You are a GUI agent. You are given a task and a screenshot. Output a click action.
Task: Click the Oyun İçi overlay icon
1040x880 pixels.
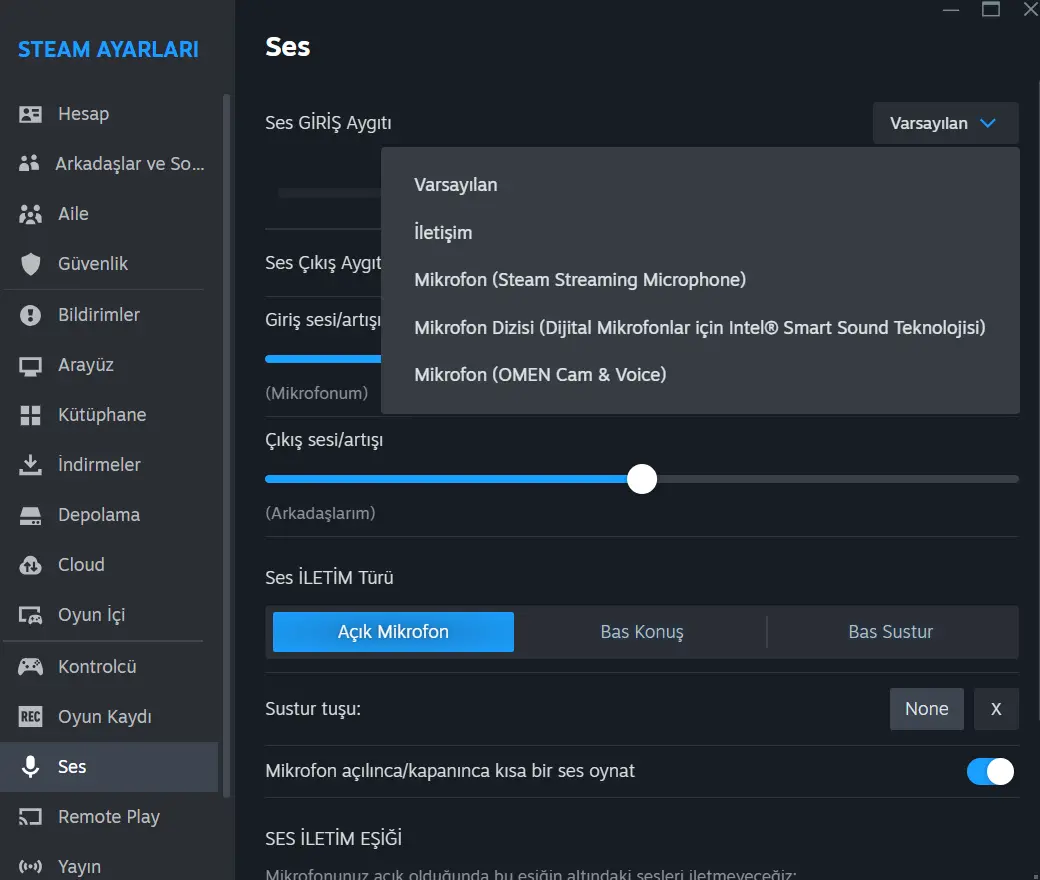pyautogui.click(x=30, y=615)
